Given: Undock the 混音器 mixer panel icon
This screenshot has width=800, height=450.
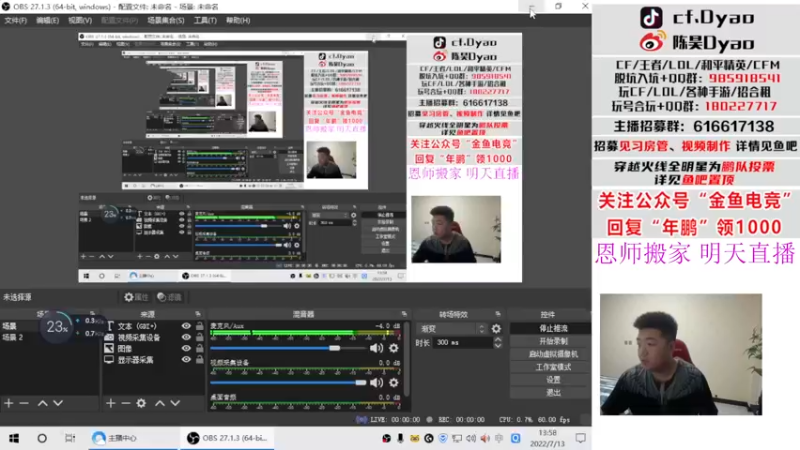Looking at the screenshot, I should click(404, 314).
